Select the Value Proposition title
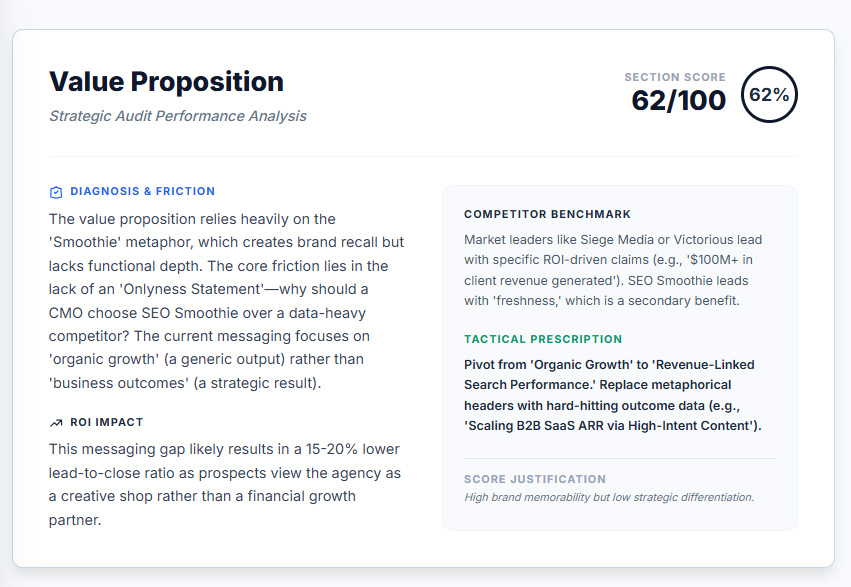This screenshot has width=851, height=587. 166,82
